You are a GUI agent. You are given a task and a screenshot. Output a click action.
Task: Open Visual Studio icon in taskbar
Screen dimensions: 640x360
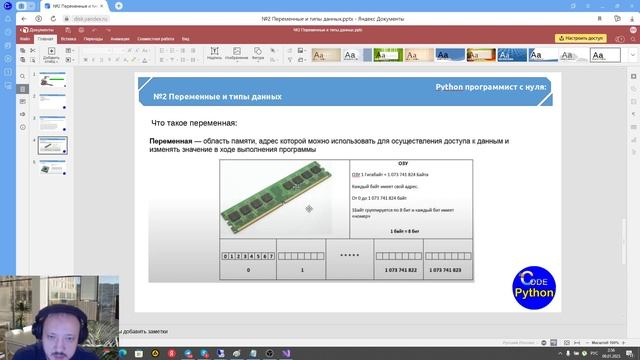pos(286,353)
